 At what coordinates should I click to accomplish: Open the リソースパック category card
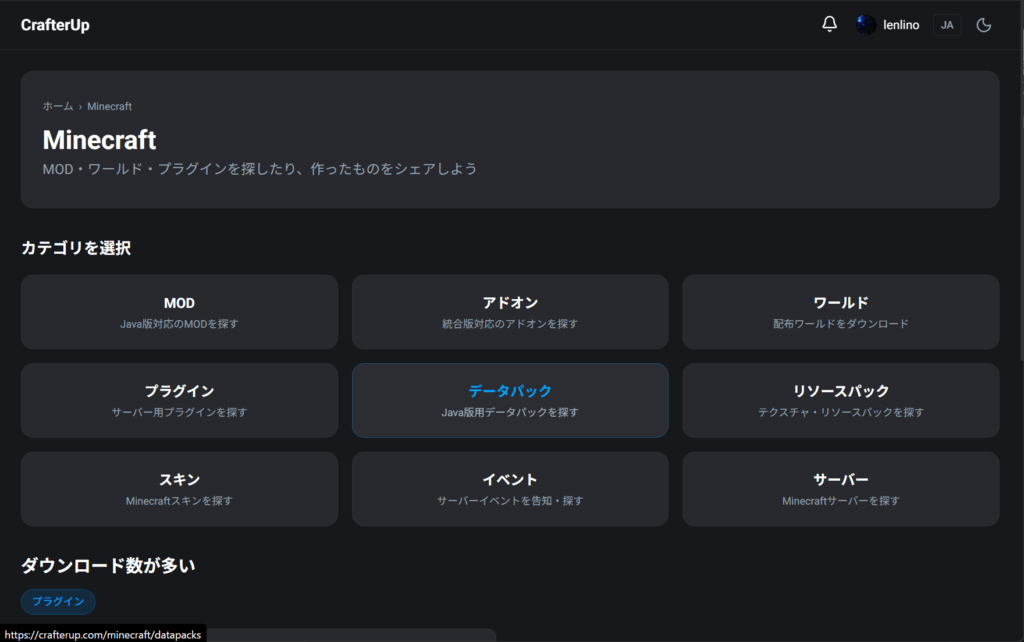click(840, 400)
